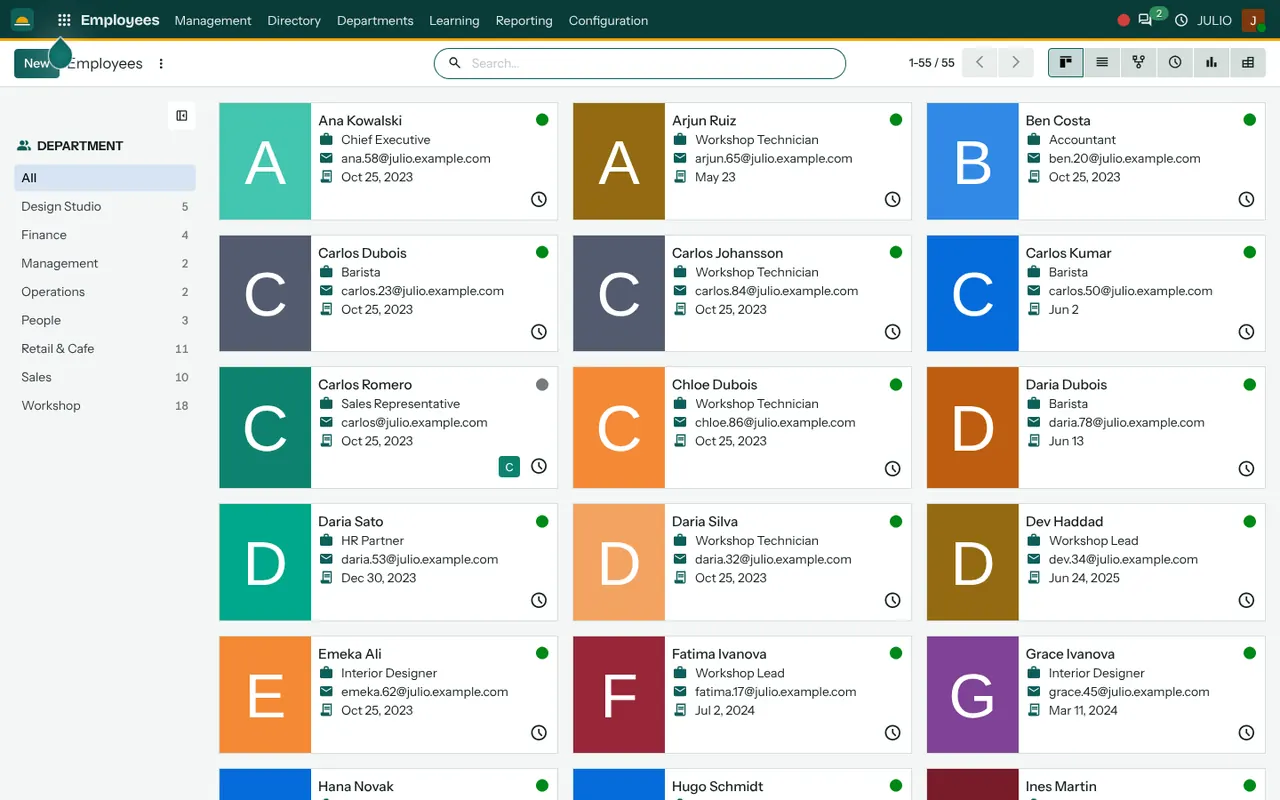Select the All department filter
1280x800 pixels.
coord(105,178)
